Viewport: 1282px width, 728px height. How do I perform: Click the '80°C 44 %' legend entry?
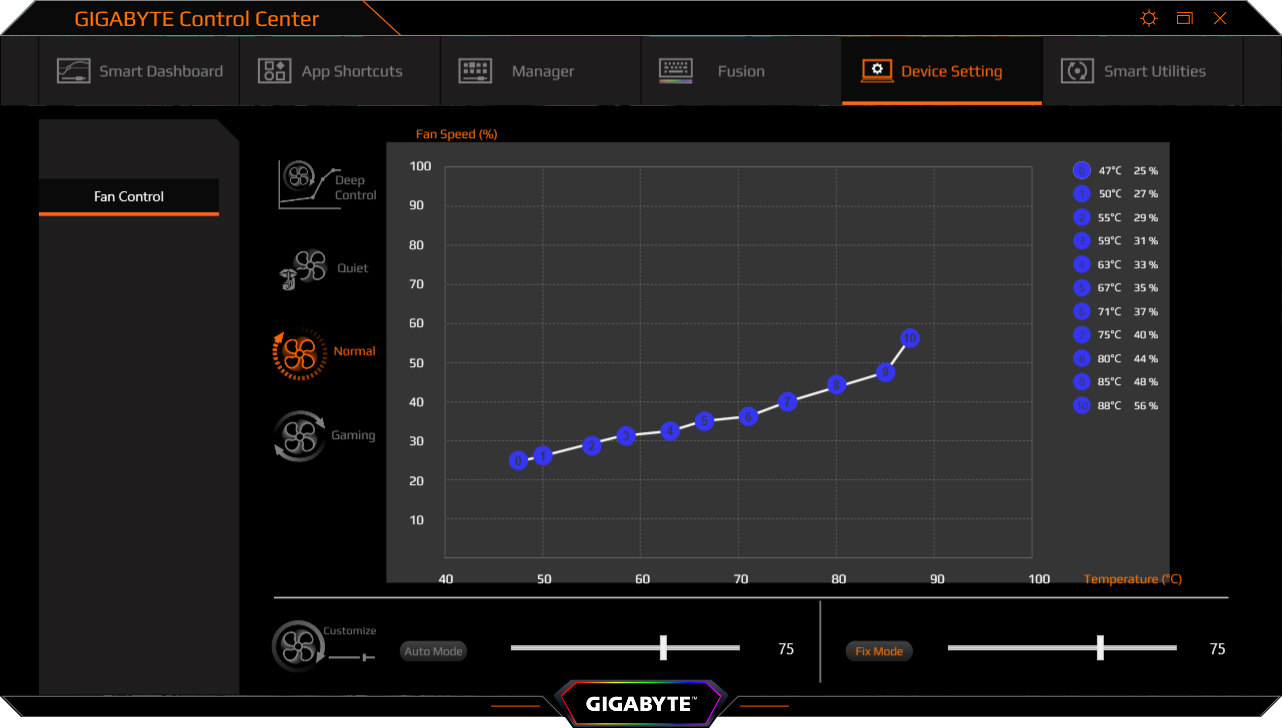1116,359
